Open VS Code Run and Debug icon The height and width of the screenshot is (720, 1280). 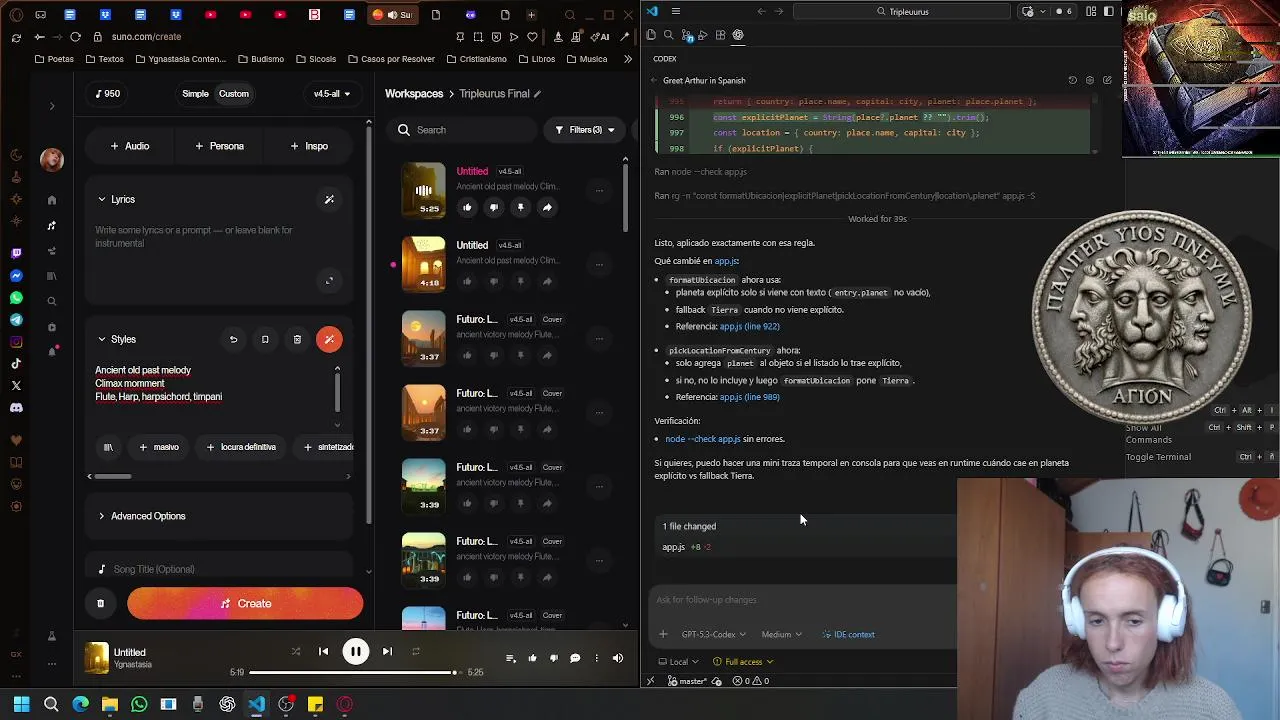(x=703, y=35)
